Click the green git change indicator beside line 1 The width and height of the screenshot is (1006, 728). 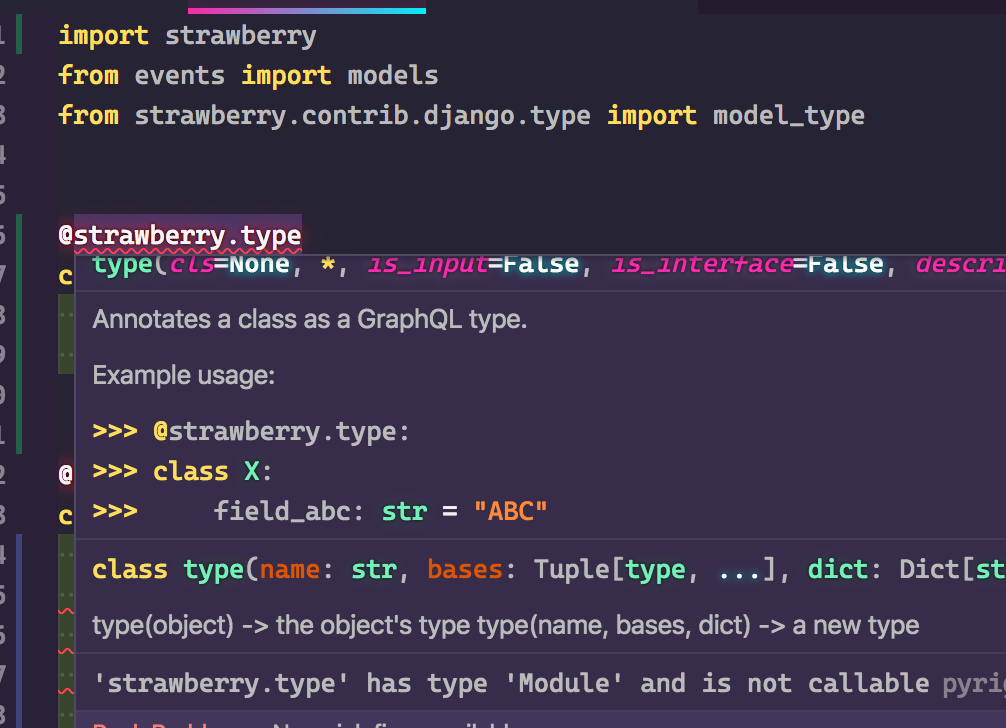click(x=21, y=35)
